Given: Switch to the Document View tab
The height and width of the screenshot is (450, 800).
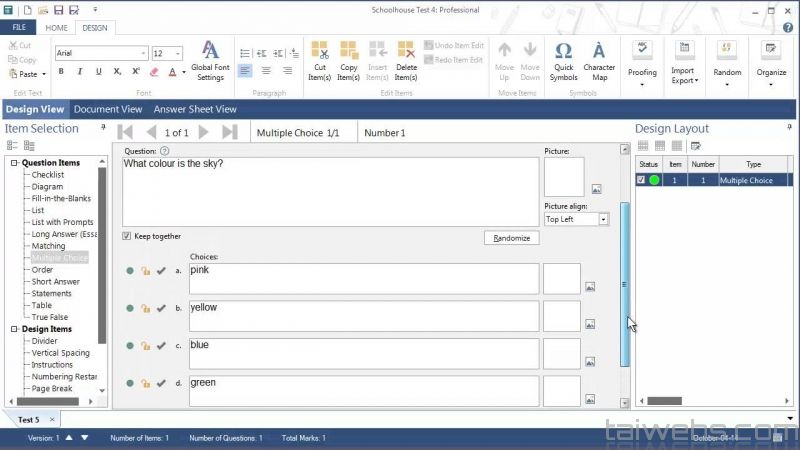Looking at the screenshot, I should click(108, 109).
